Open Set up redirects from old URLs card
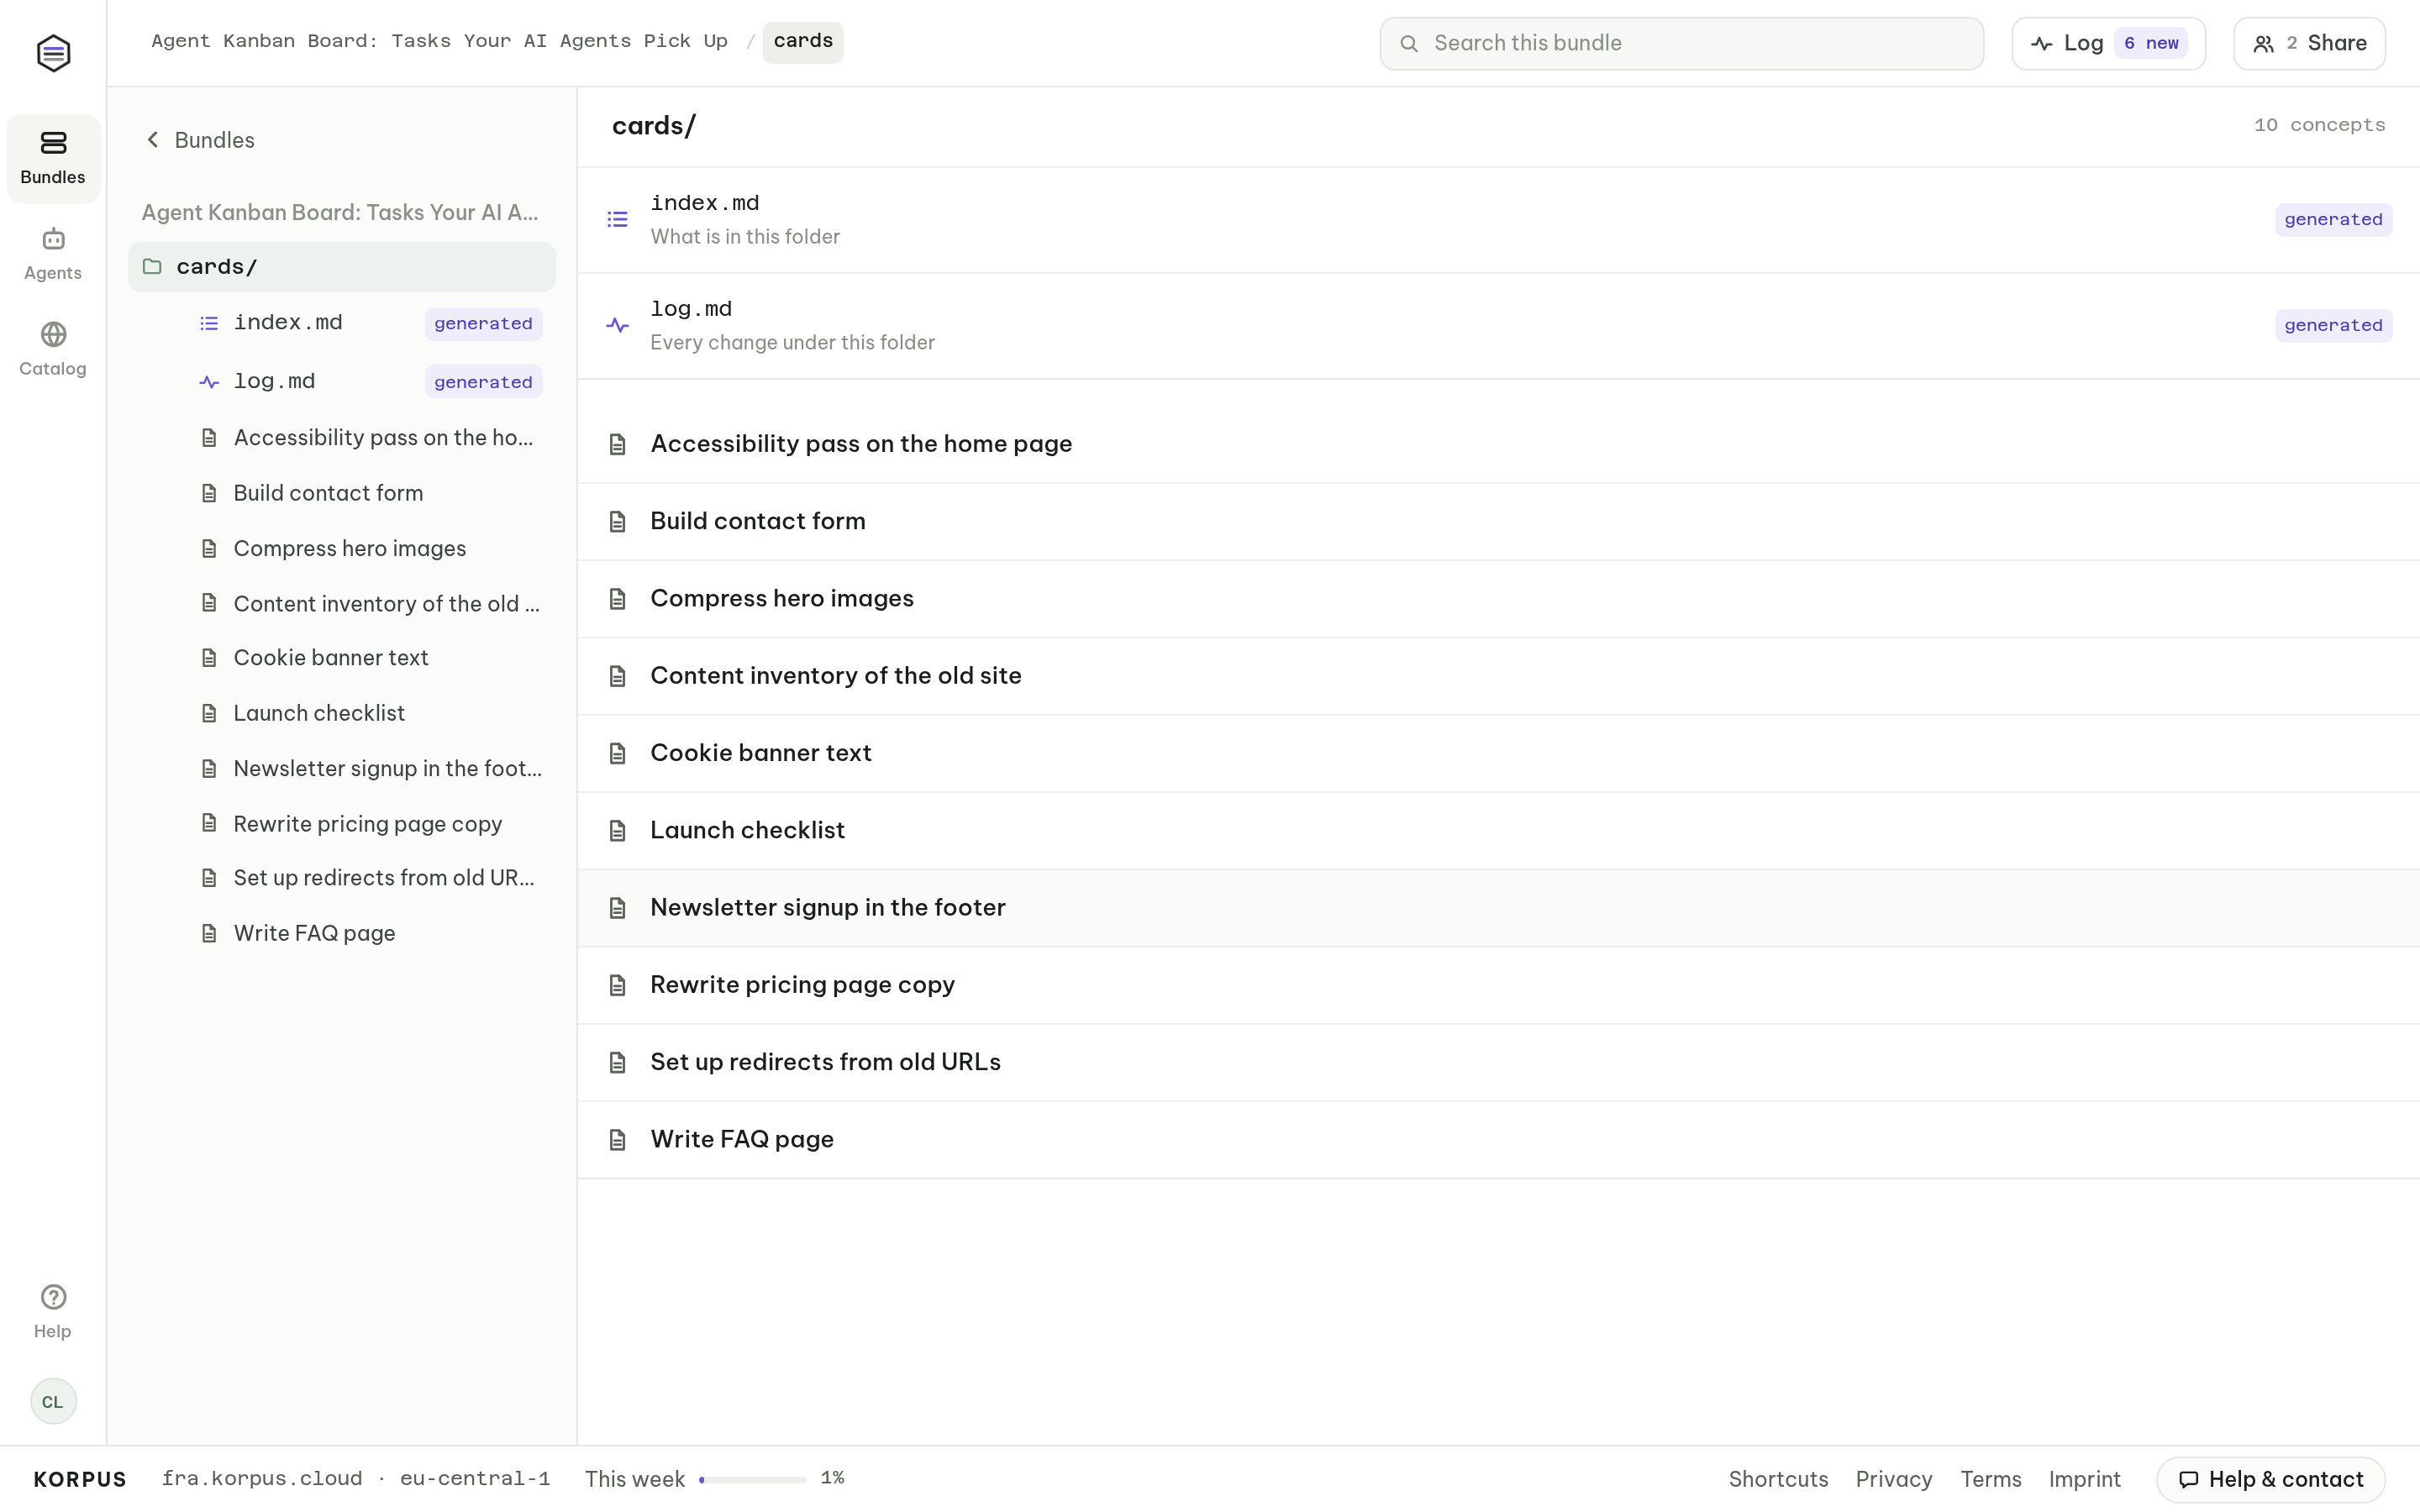The image size is (2420, 1512). coord(1498,1062)
